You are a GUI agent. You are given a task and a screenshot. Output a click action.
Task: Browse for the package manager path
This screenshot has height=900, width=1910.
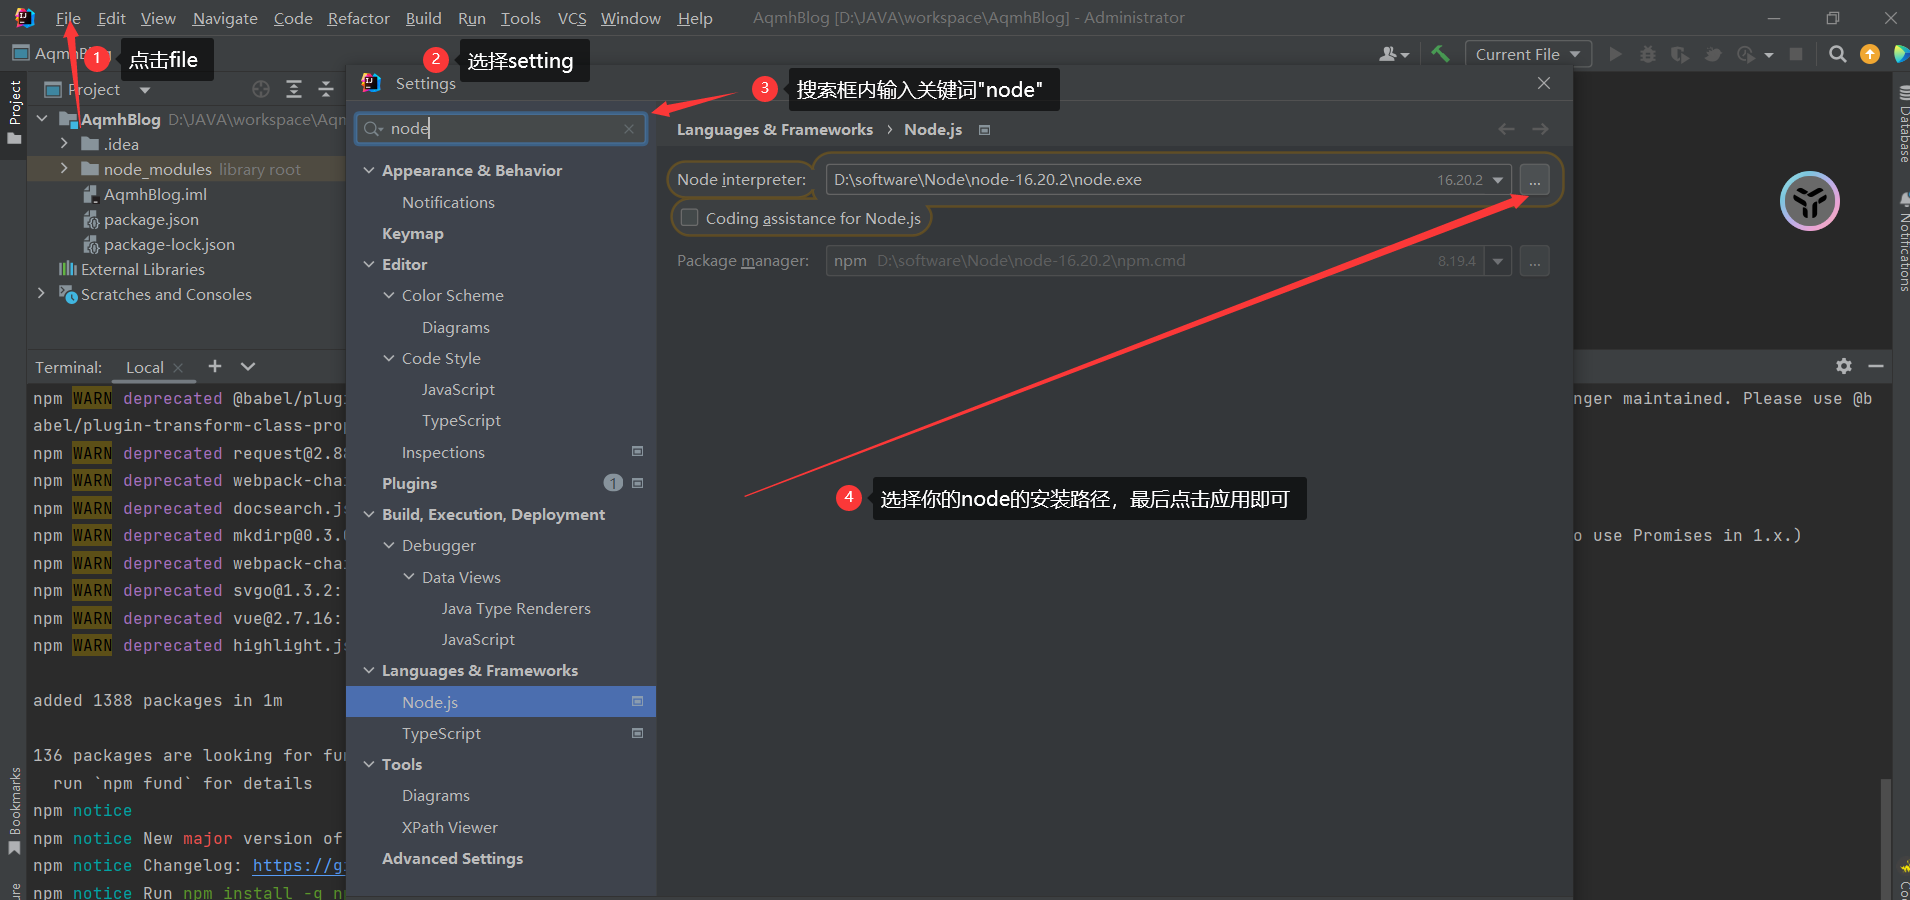[1534, 261]
